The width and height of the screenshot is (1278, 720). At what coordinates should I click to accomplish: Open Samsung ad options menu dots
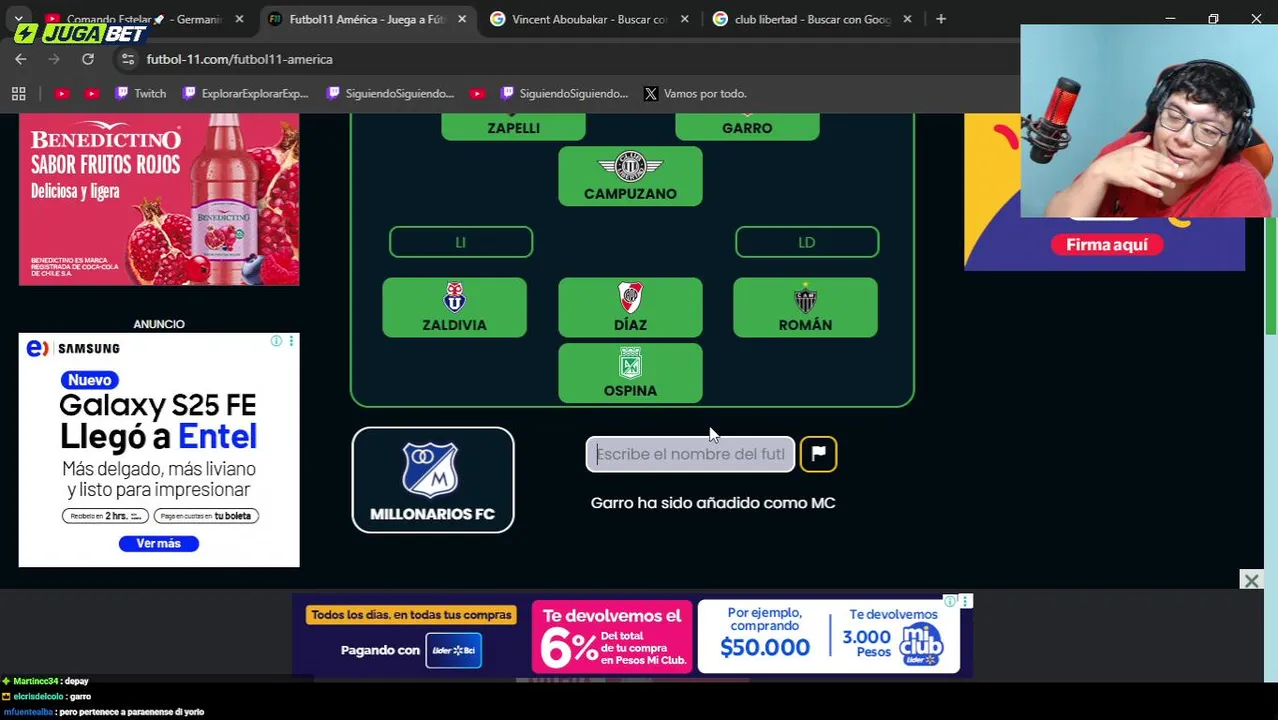coord(291,342)
